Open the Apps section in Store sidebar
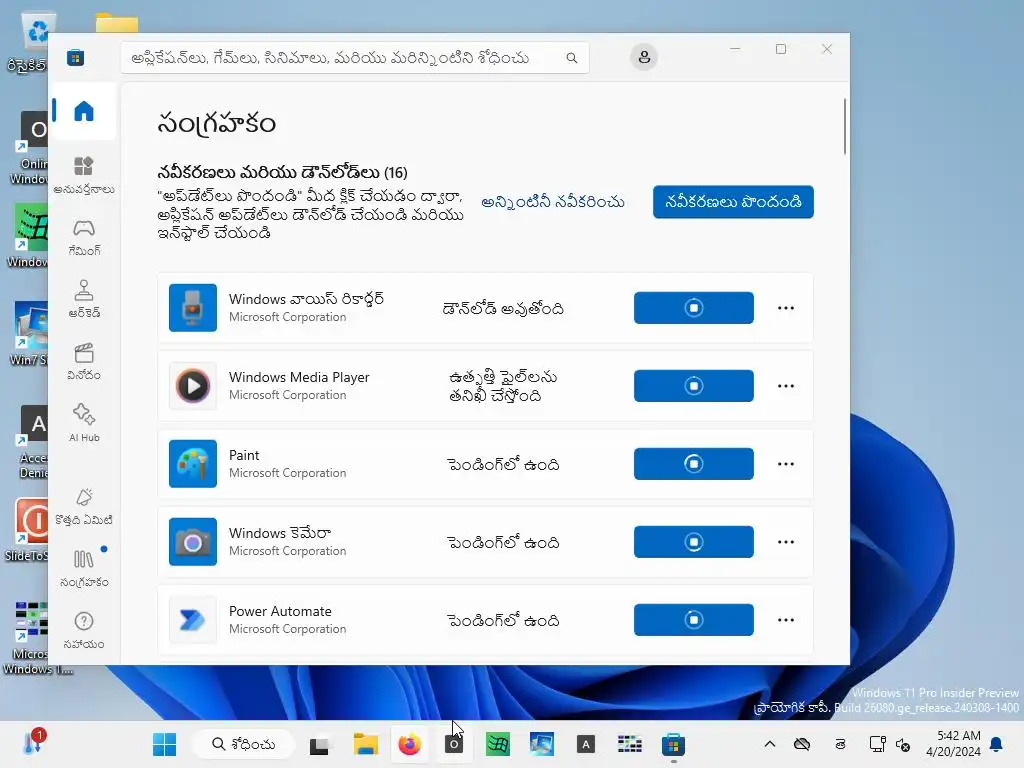Screen dimensions: 1024x768 [84, 175]
